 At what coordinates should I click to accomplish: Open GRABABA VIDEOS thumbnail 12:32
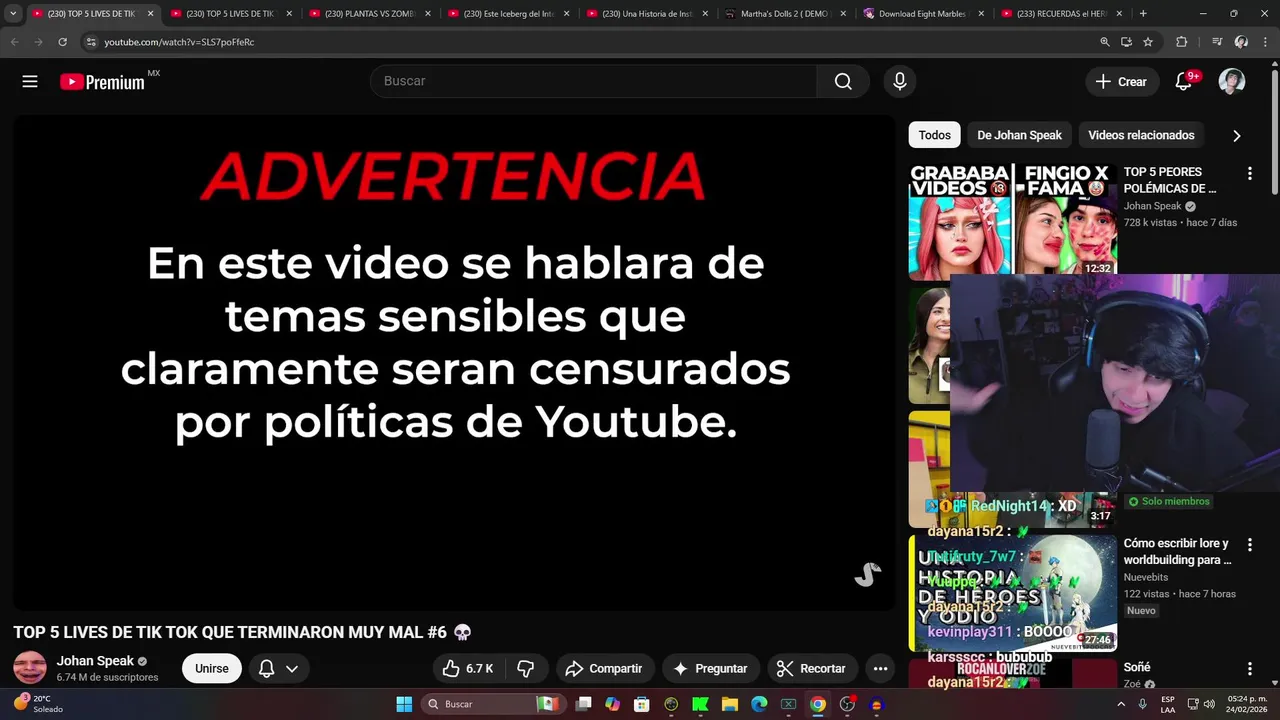click(1012, 221)
